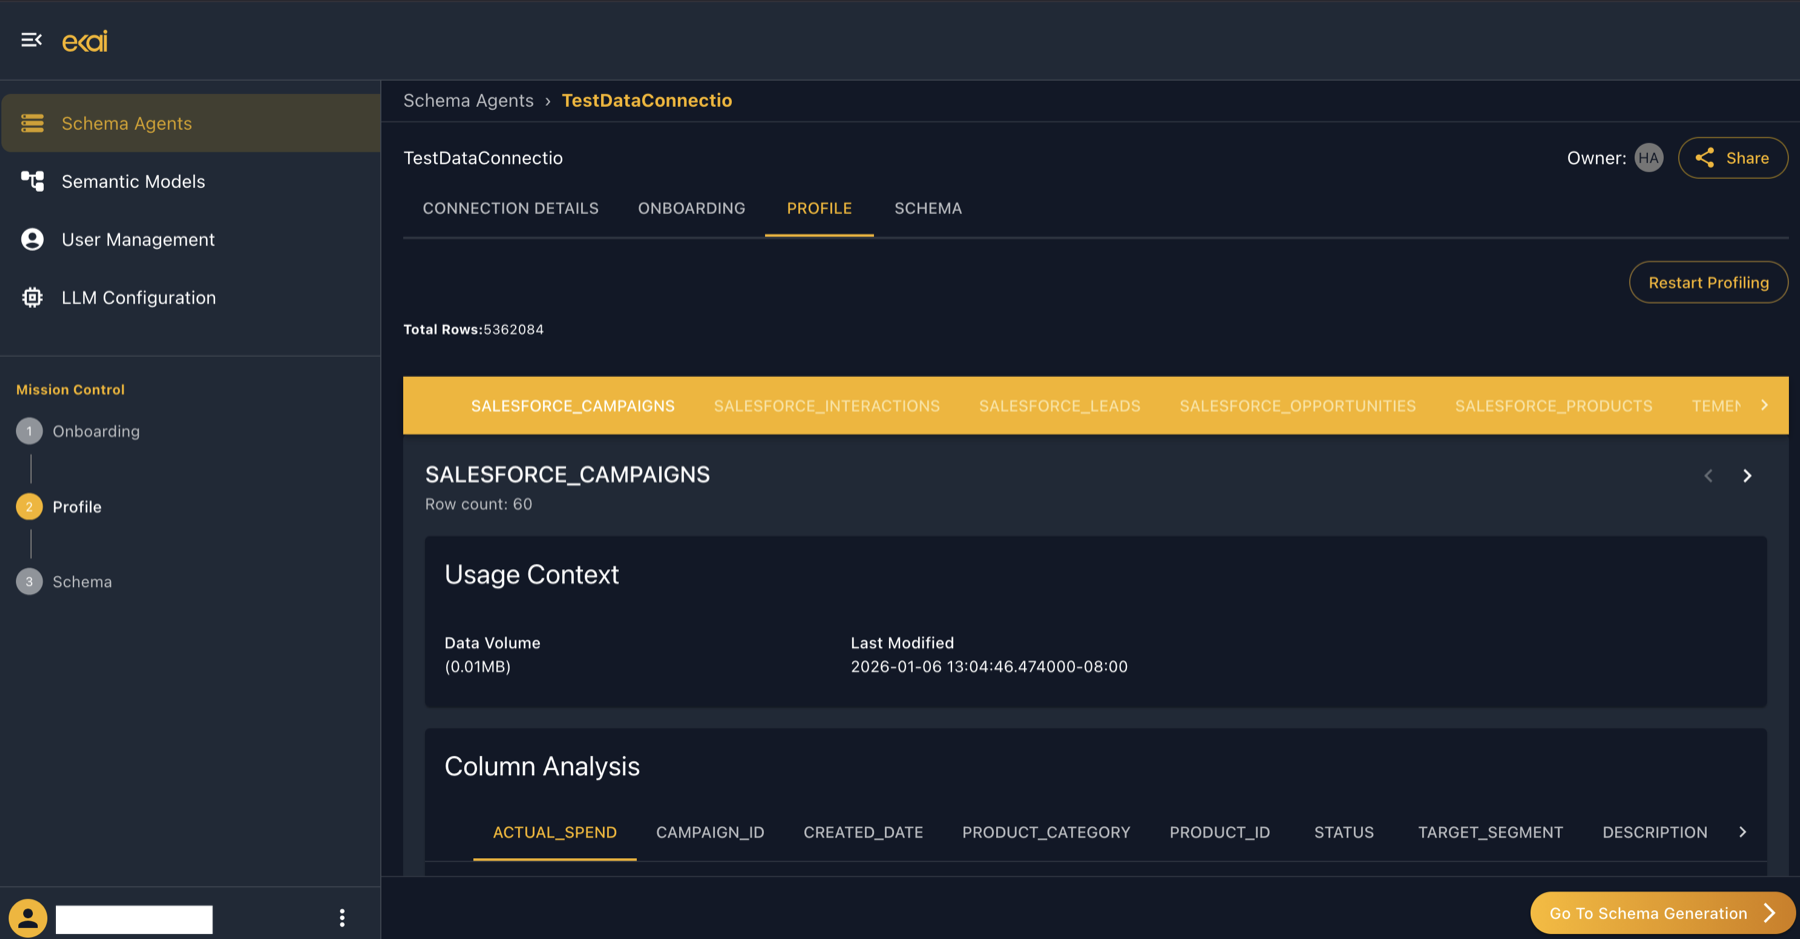Select the CAMPAIGN_ID column tab
Image resolution: width=1800 pixels, height=939 pixels.
(x=710, y=832)
